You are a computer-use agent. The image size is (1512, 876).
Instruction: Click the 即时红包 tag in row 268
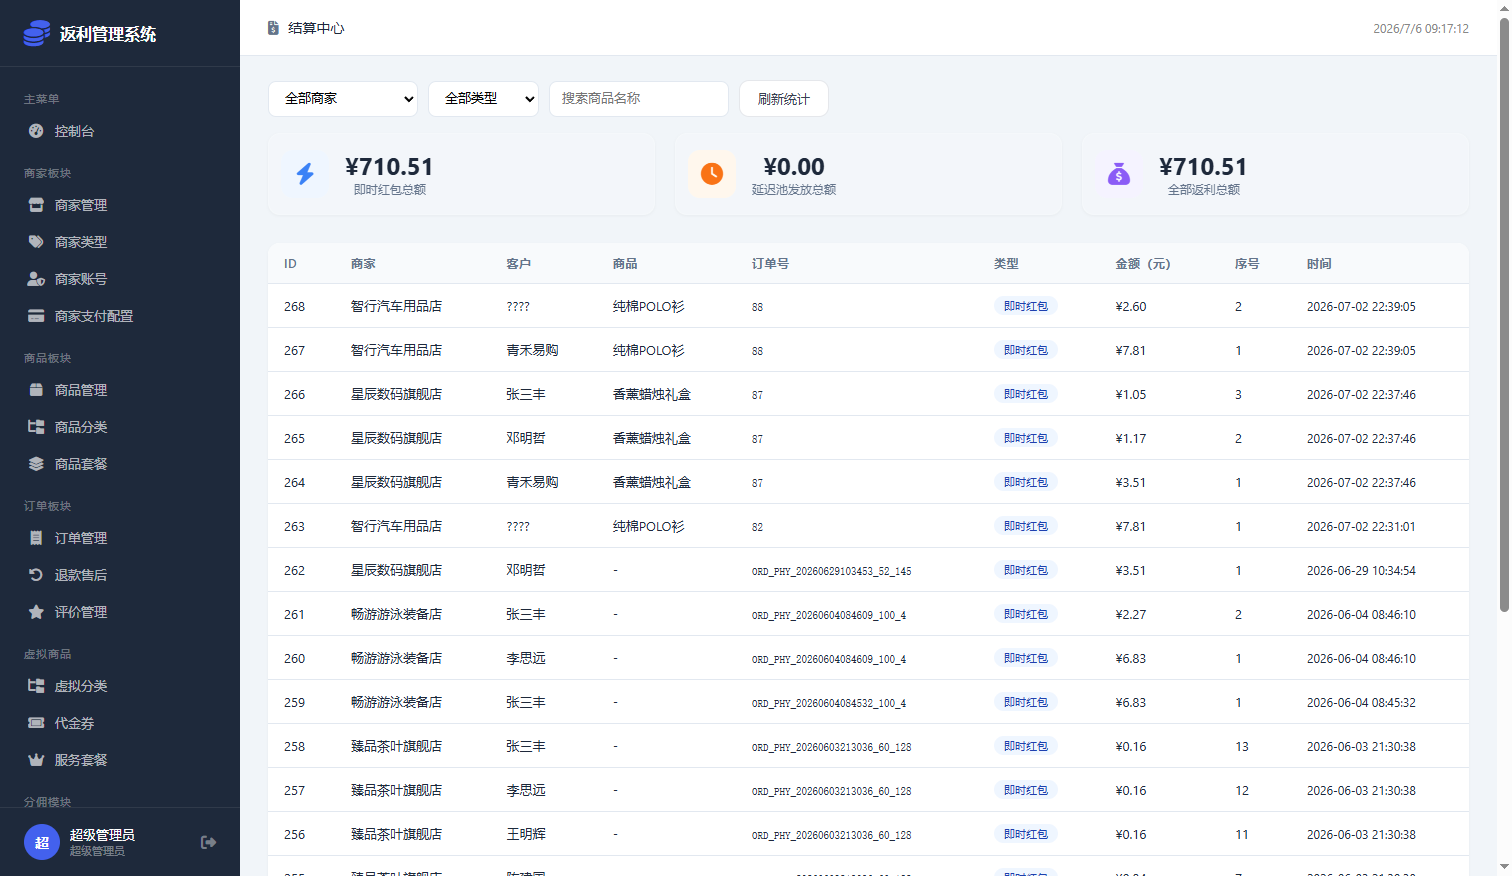tap(1026, 306)
